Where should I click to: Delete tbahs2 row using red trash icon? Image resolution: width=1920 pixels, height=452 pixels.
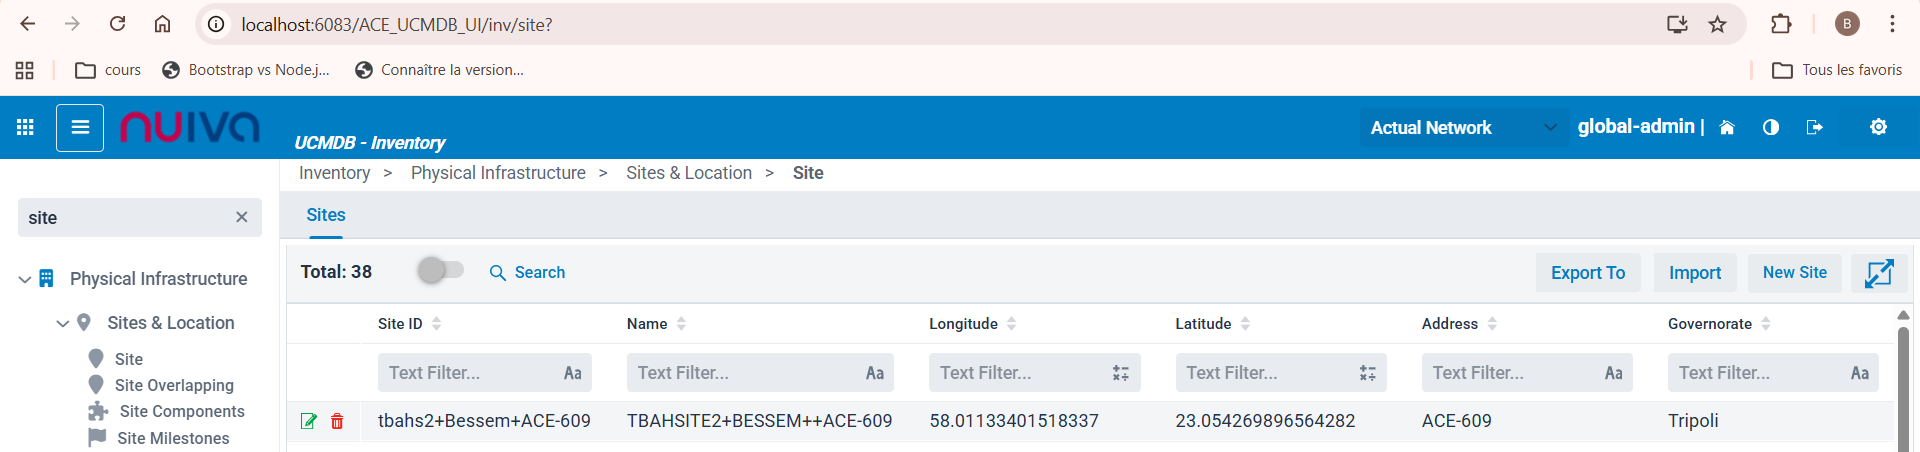click(x=337, y=421)
